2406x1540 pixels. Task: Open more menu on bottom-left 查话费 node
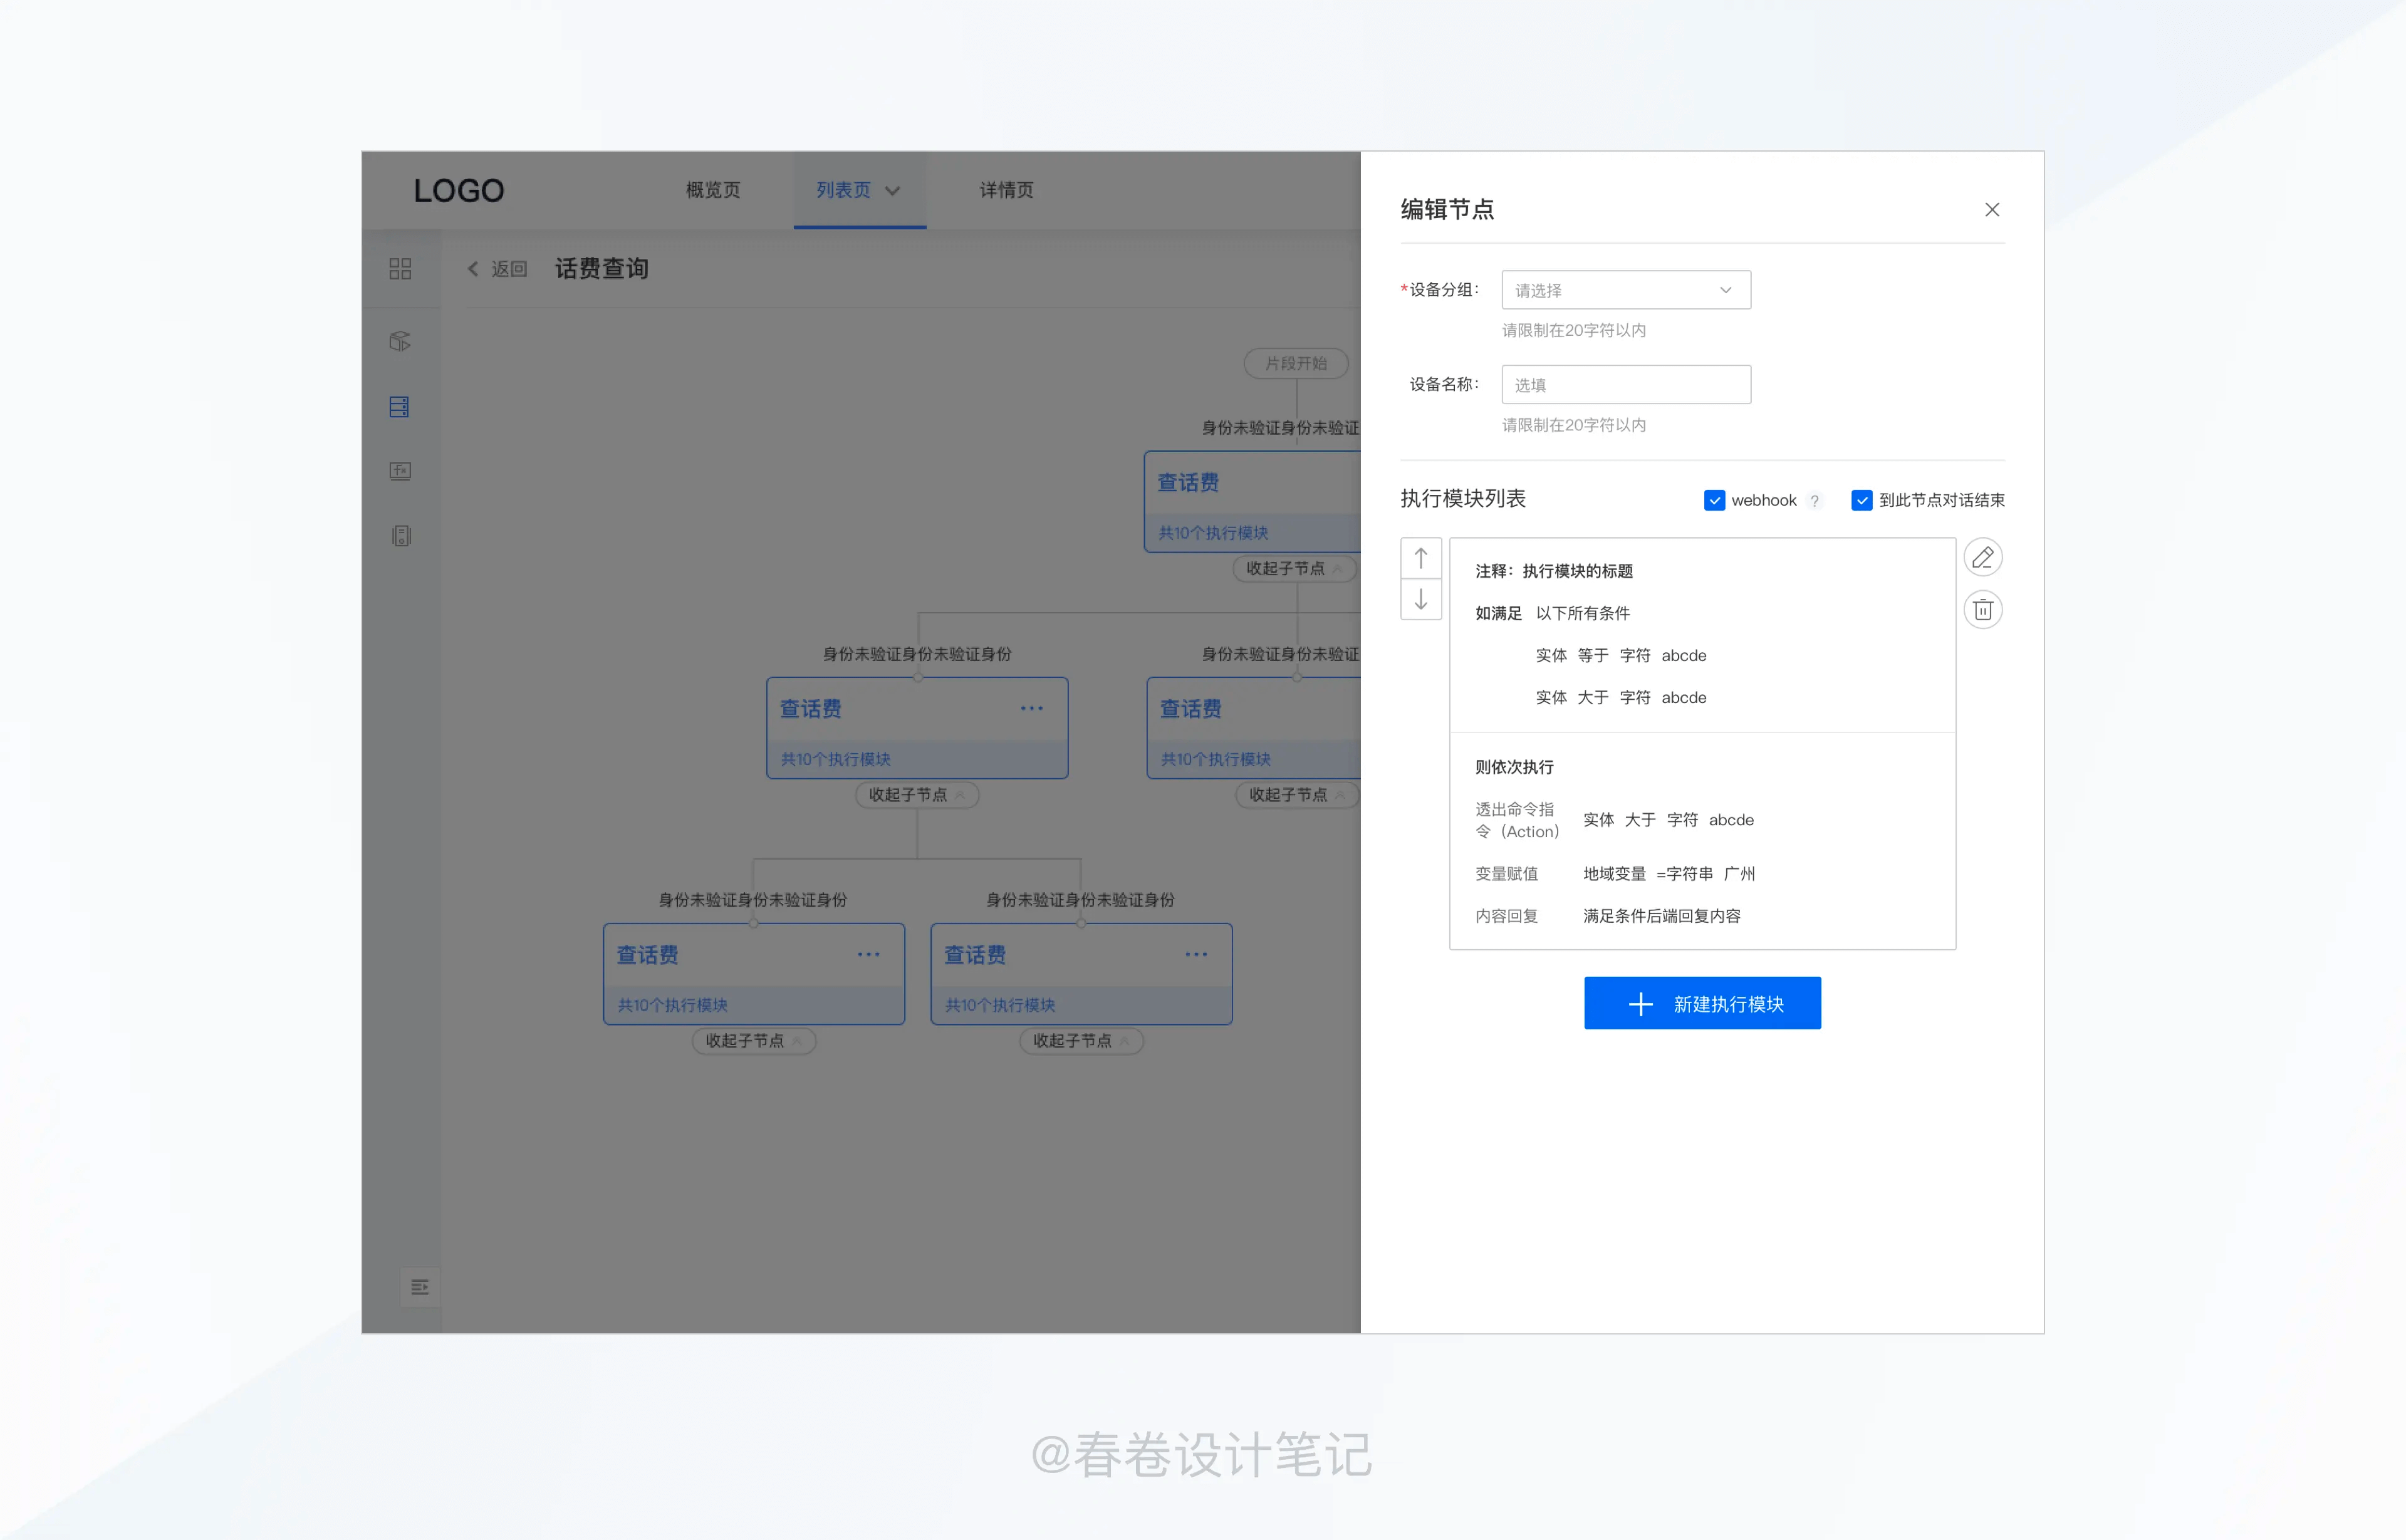(x=868, y=954)
